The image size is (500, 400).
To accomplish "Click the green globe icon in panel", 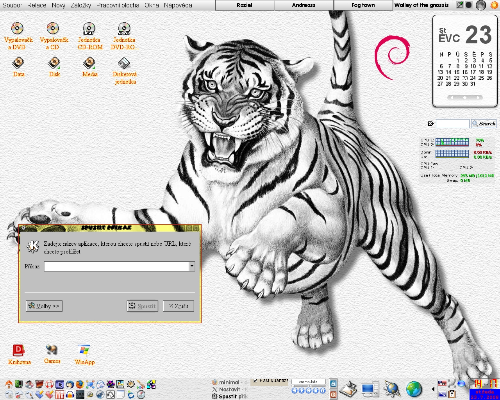I will [414, 389].
